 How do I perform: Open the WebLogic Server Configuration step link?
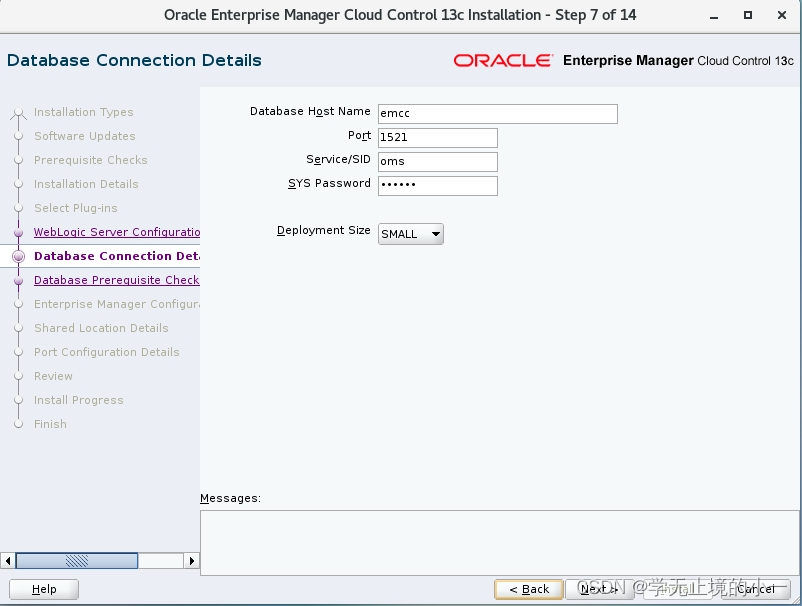116,232
